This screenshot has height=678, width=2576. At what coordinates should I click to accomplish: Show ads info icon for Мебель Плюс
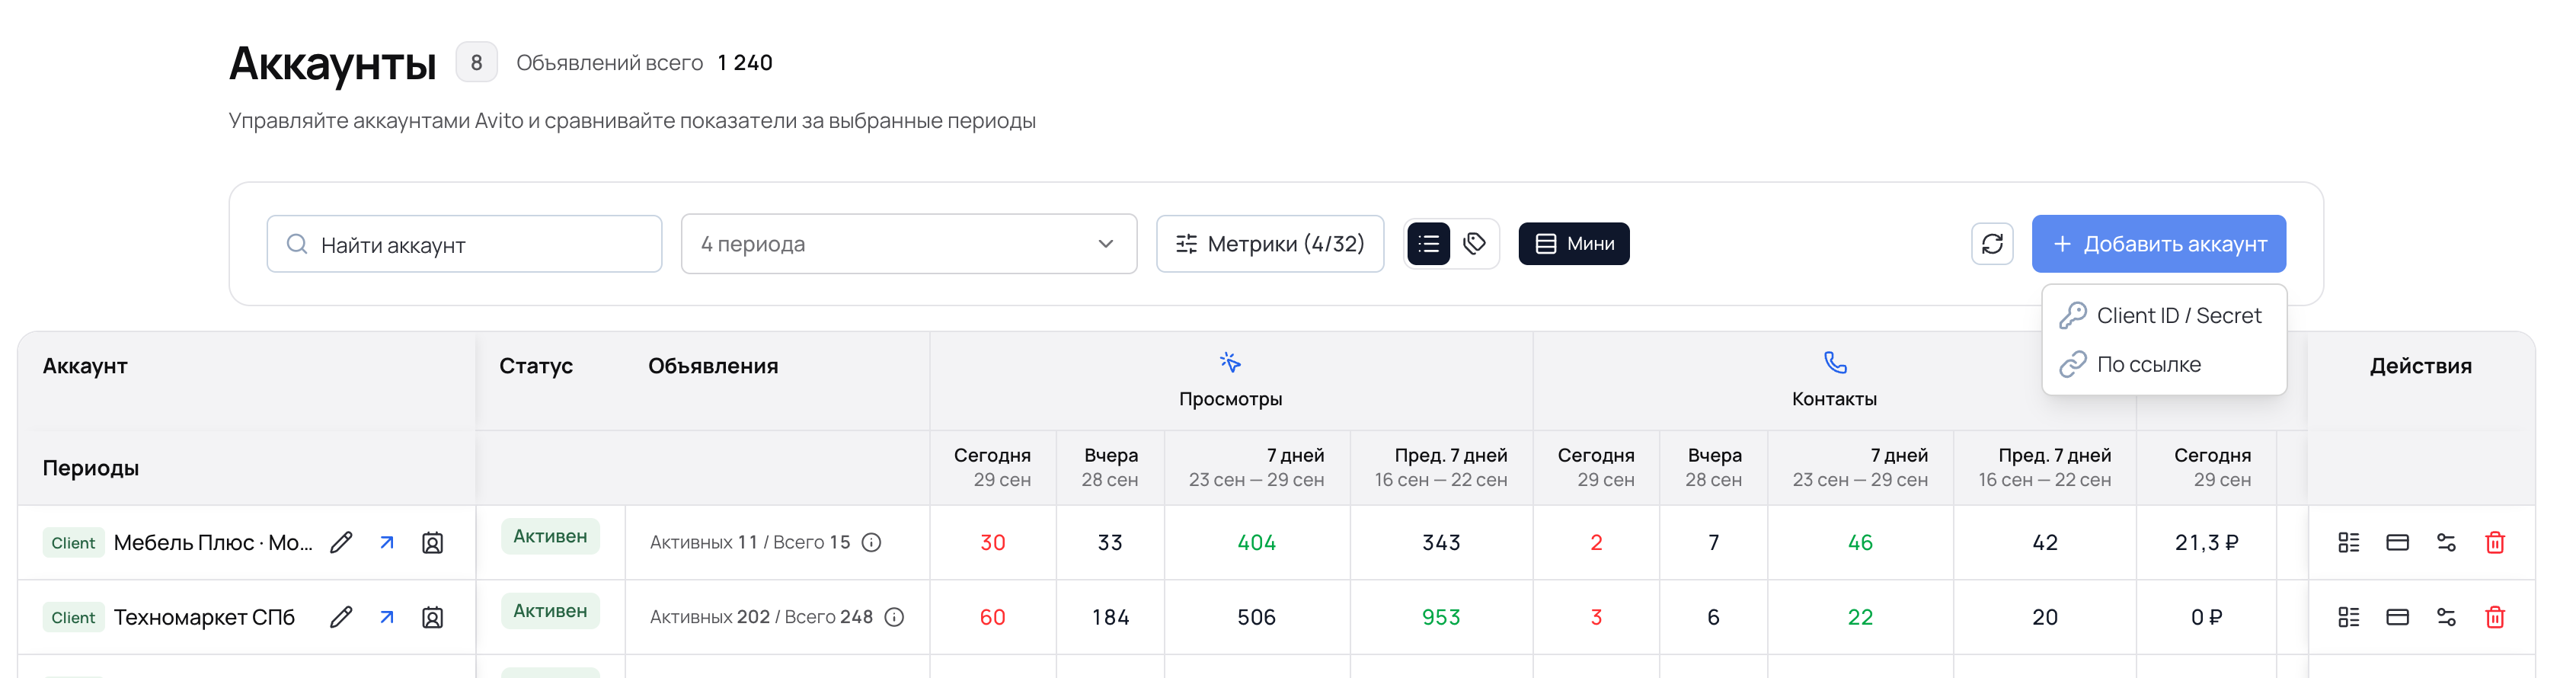871,542
